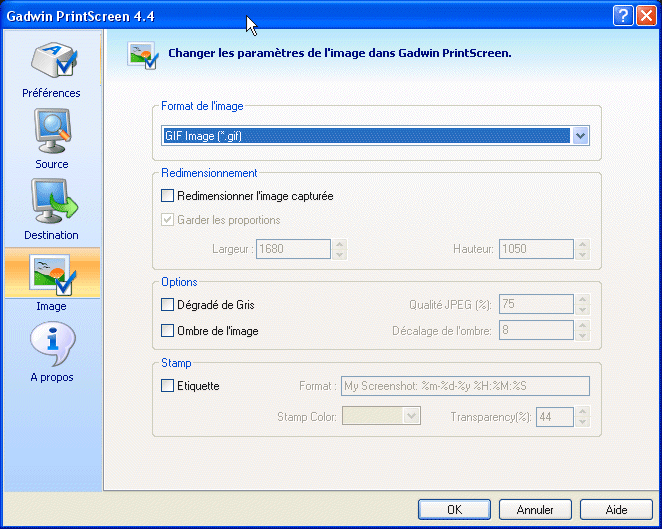Toggle Garder les proportions checkbox
This screenshot has width=662, height=529.
click(x=167, y=220)
